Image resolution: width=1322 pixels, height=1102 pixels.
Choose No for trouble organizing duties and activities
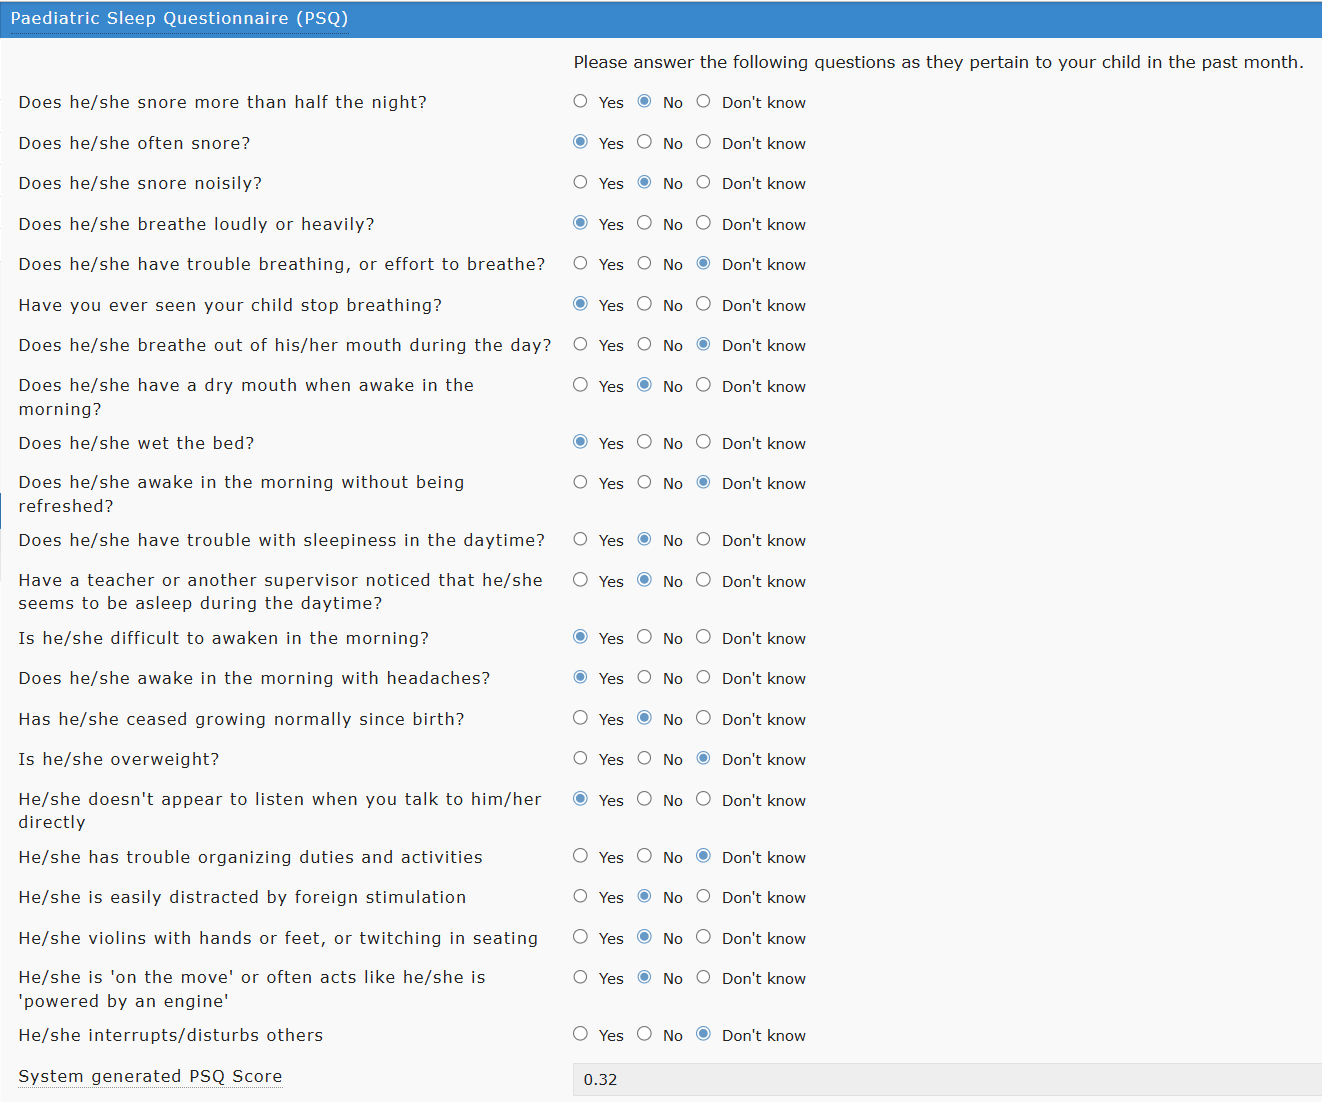click(x=644, y=856)
